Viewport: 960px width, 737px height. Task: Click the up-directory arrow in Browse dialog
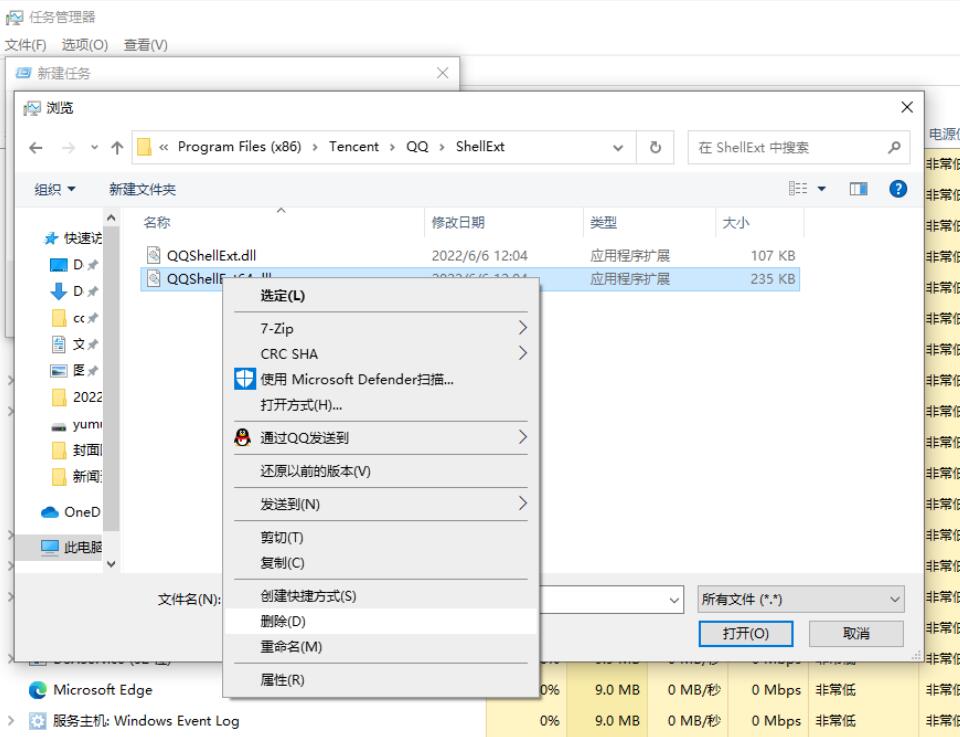[117, 148]
